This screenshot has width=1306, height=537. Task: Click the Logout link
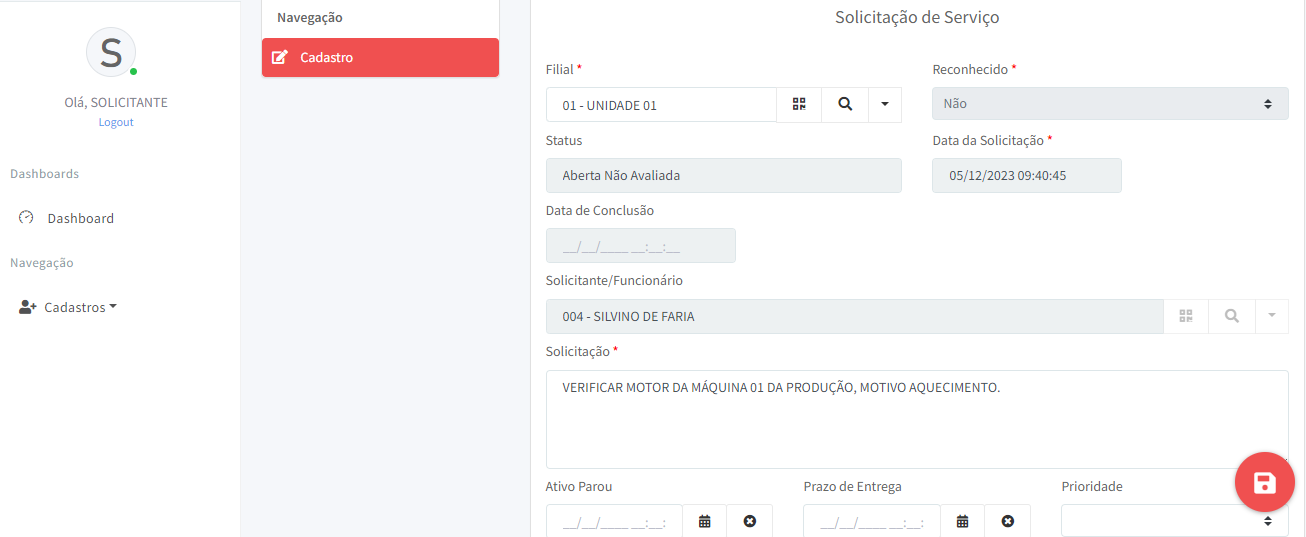[116, 122]
